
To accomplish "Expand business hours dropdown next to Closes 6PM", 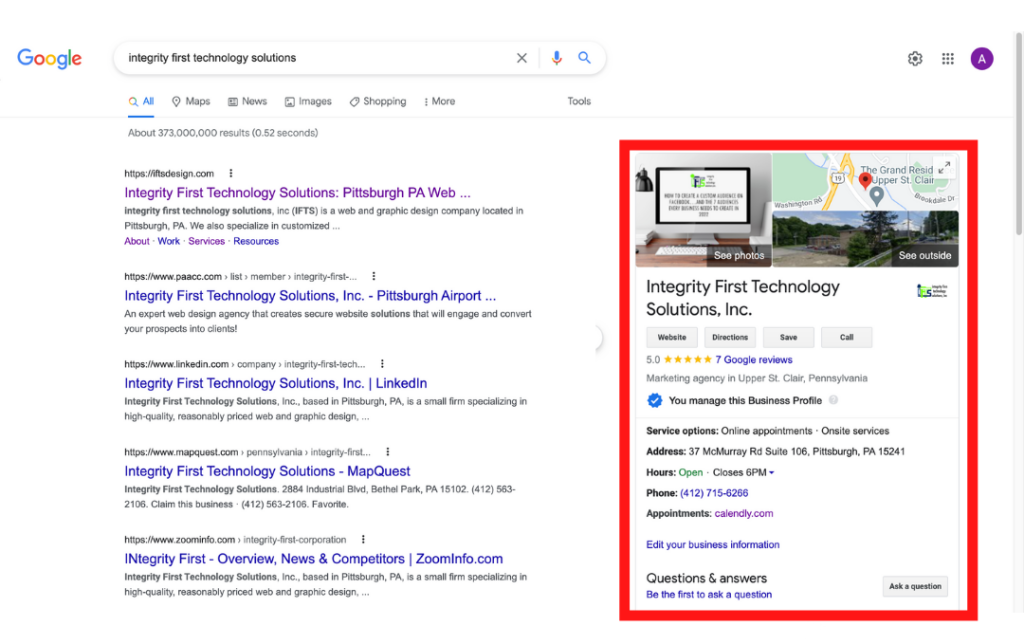I will [x=771, y=472].
